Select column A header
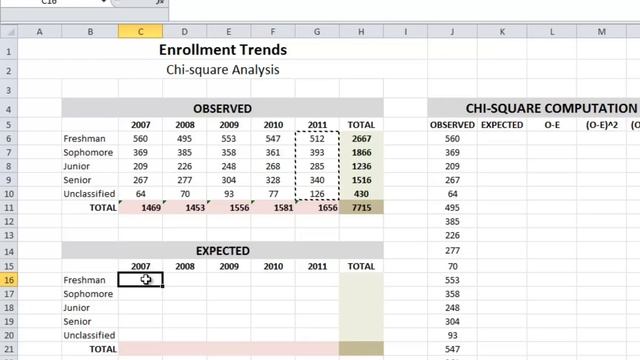The width and height of the screenshot is (640, 360). click(x=40, y=31)
